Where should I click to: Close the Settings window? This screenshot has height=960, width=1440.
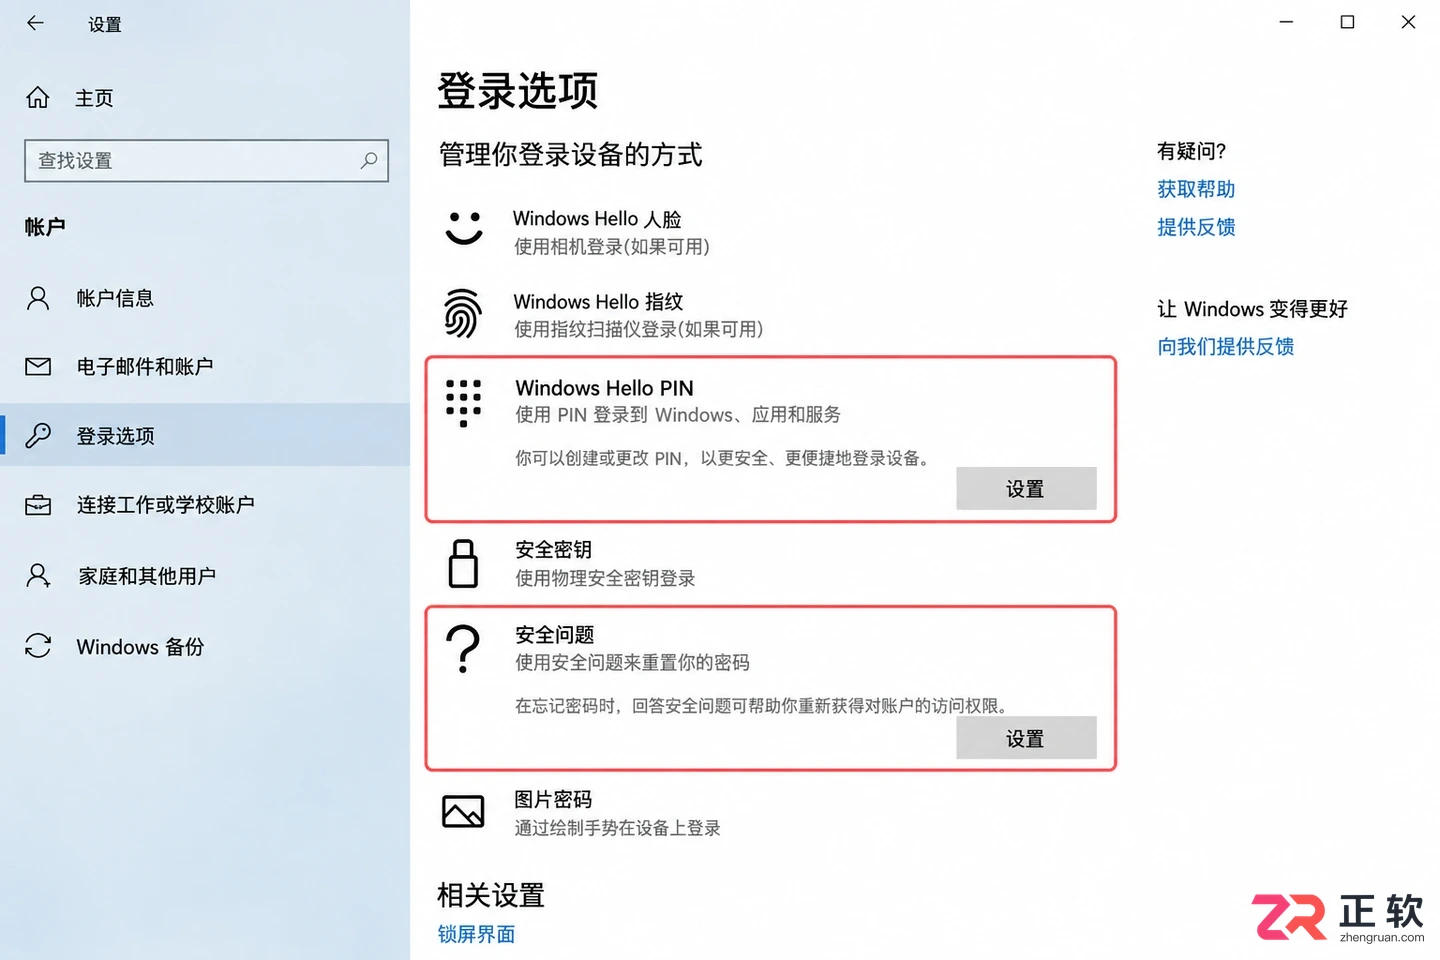1408,22
